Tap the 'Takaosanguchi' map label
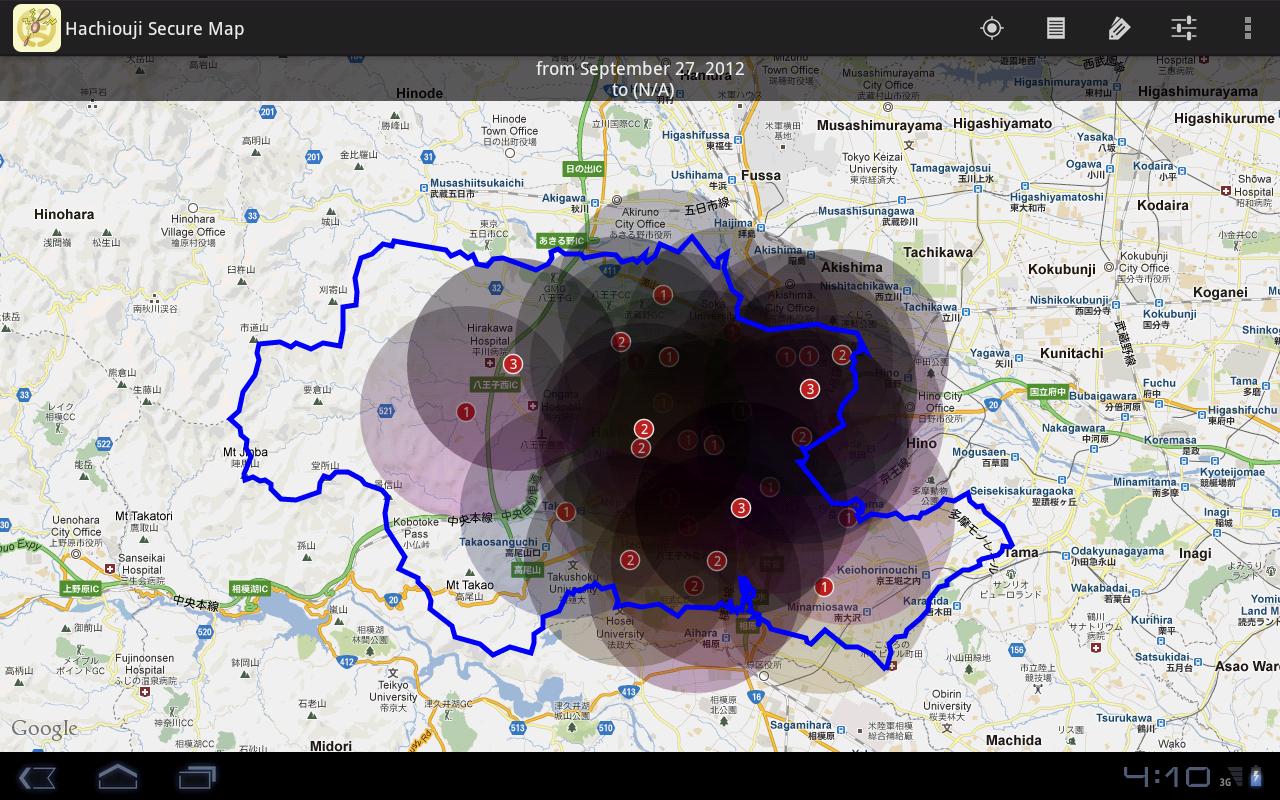The height and width of the screenshot is (800, 1280). (498, 541)
